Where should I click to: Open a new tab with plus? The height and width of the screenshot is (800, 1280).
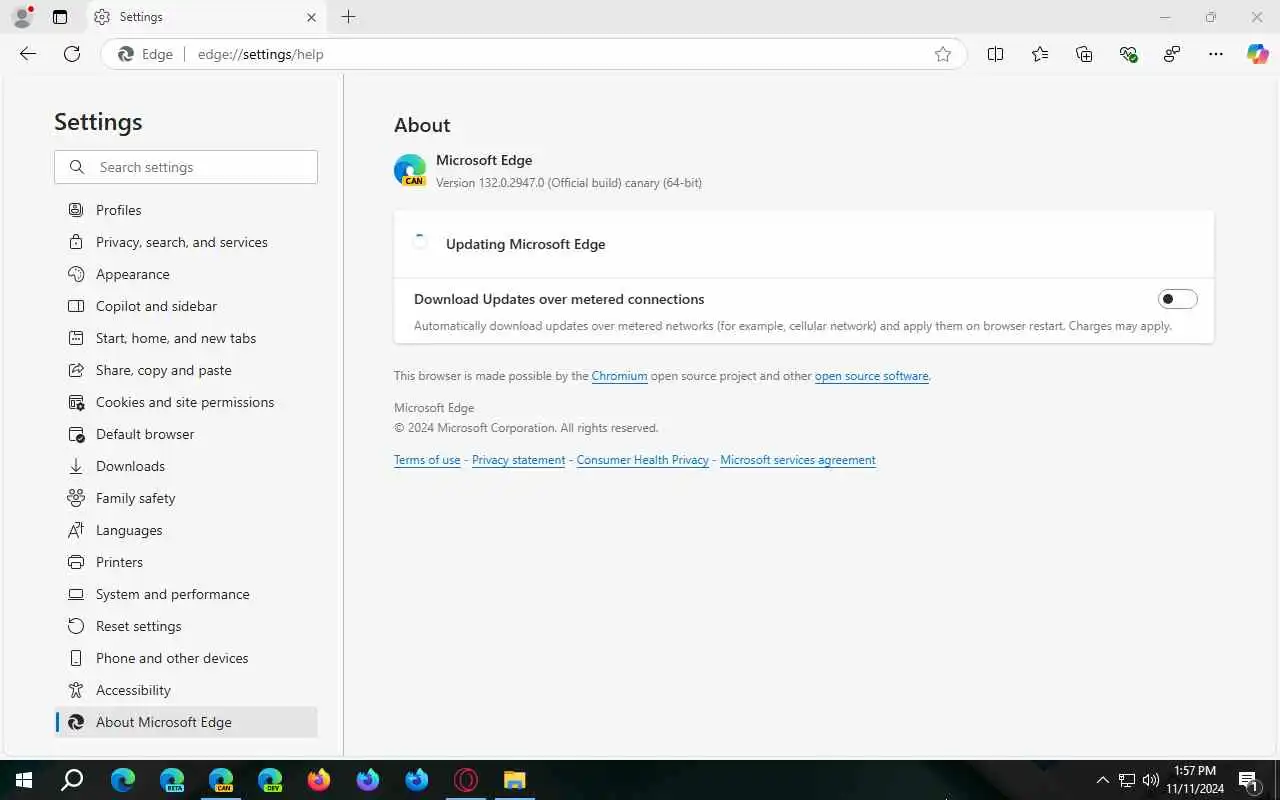(x=348, y=17)
